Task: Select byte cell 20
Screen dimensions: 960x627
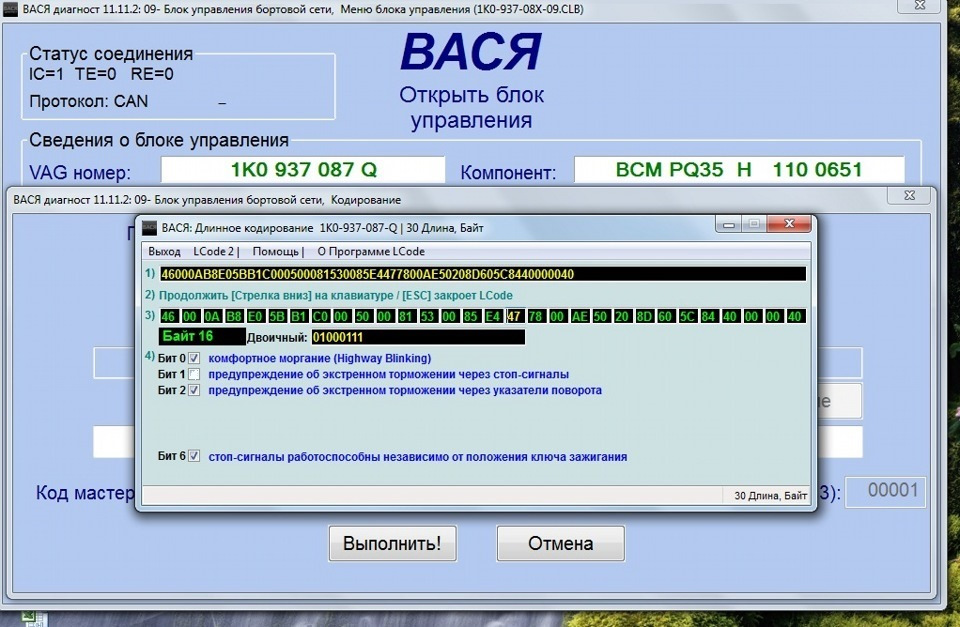Action: point(622,317)
